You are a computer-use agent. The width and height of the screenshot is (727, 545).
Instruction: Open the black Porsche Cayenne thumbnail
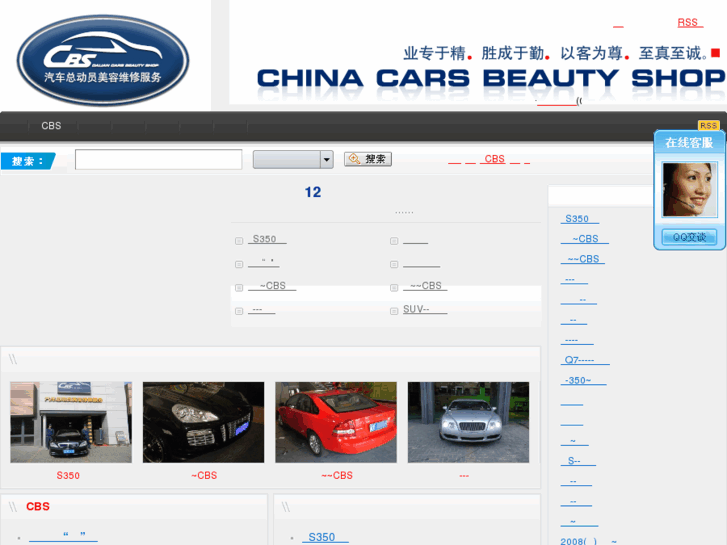click(x=204, y=422)
